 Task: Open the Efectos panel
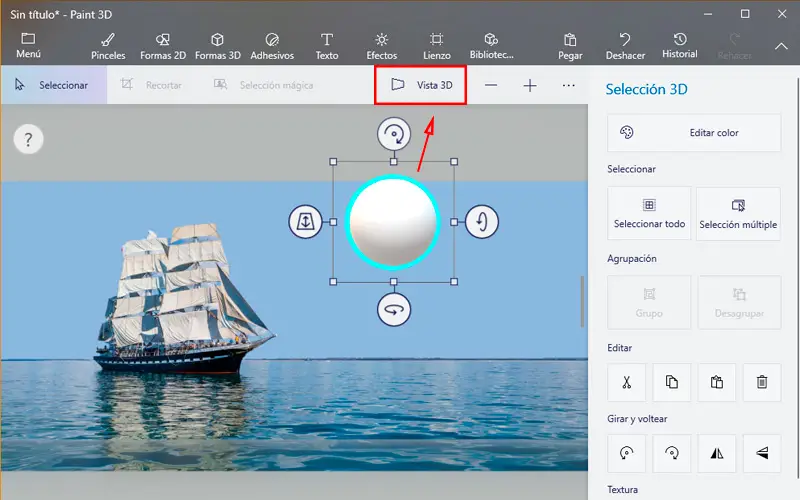[382, 46]
